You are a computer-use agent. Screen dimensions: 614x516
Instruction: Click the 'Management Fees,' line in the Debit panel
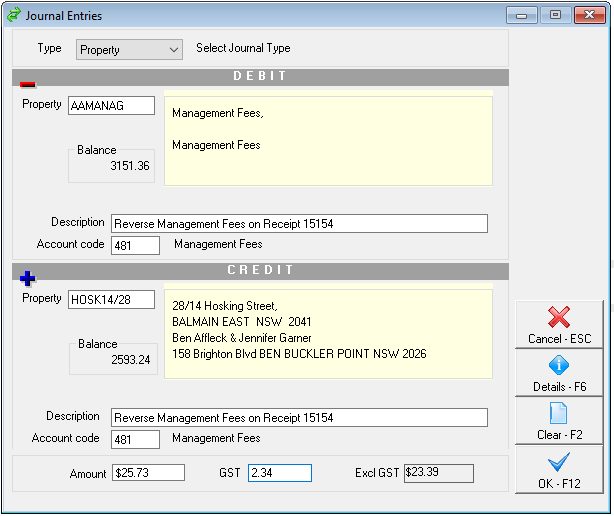pyautogui.click(x=218, y=113)
